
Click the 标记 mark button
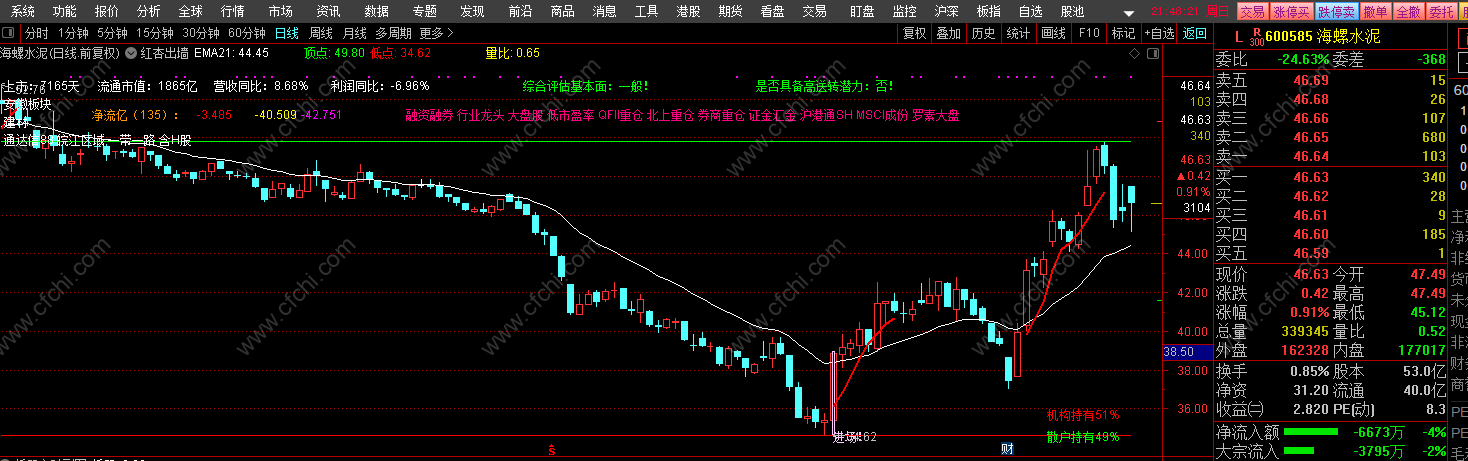tap(1122, 33)
